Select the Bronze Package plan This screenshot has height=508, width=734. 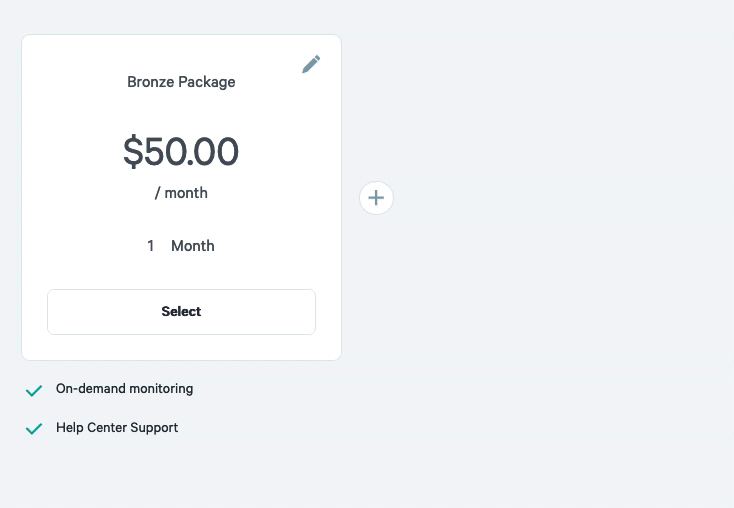click(x=181, y=311)
